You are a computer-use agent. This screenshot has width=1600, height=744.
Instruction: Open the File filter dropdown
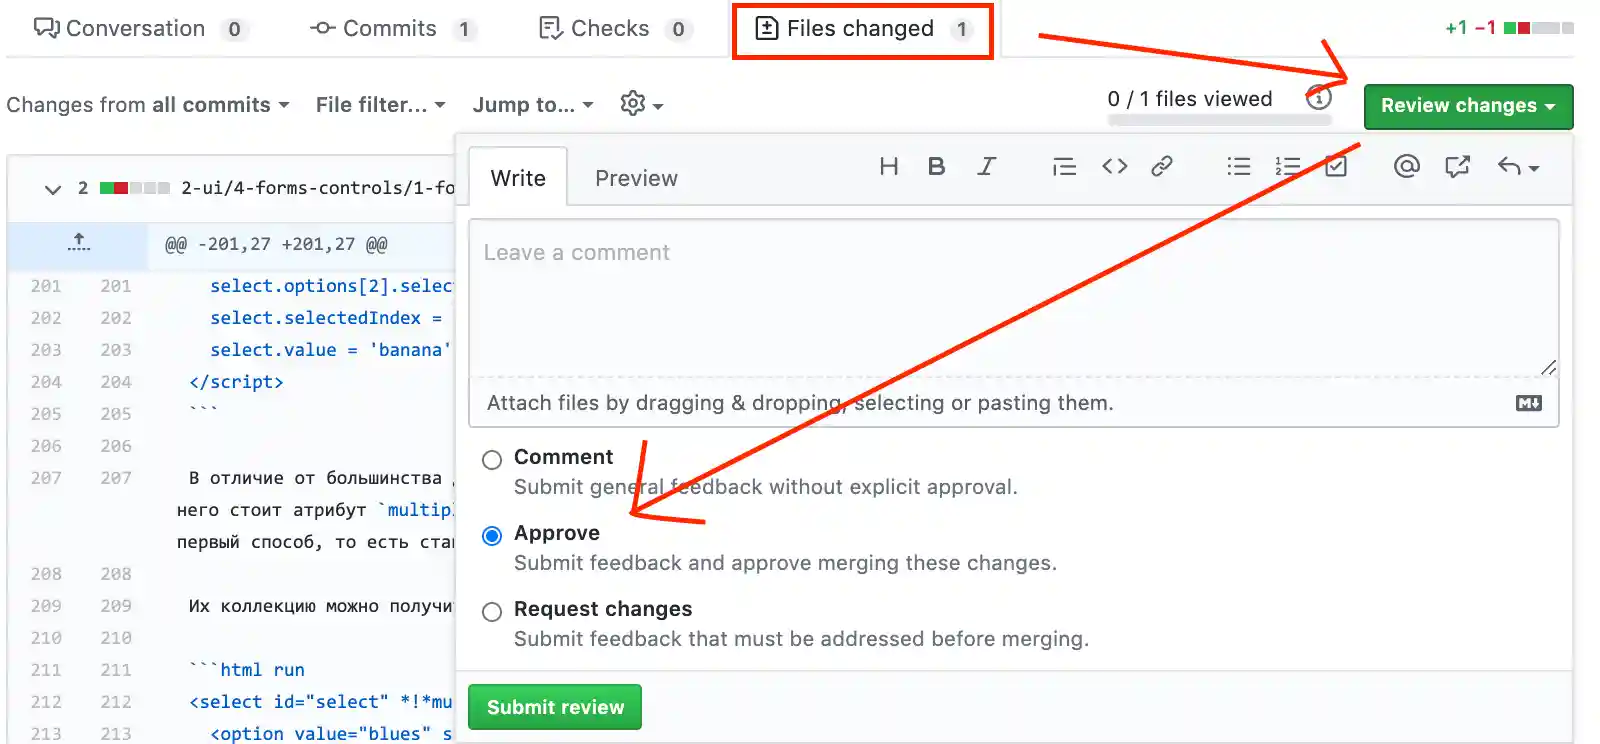[380, 105]
